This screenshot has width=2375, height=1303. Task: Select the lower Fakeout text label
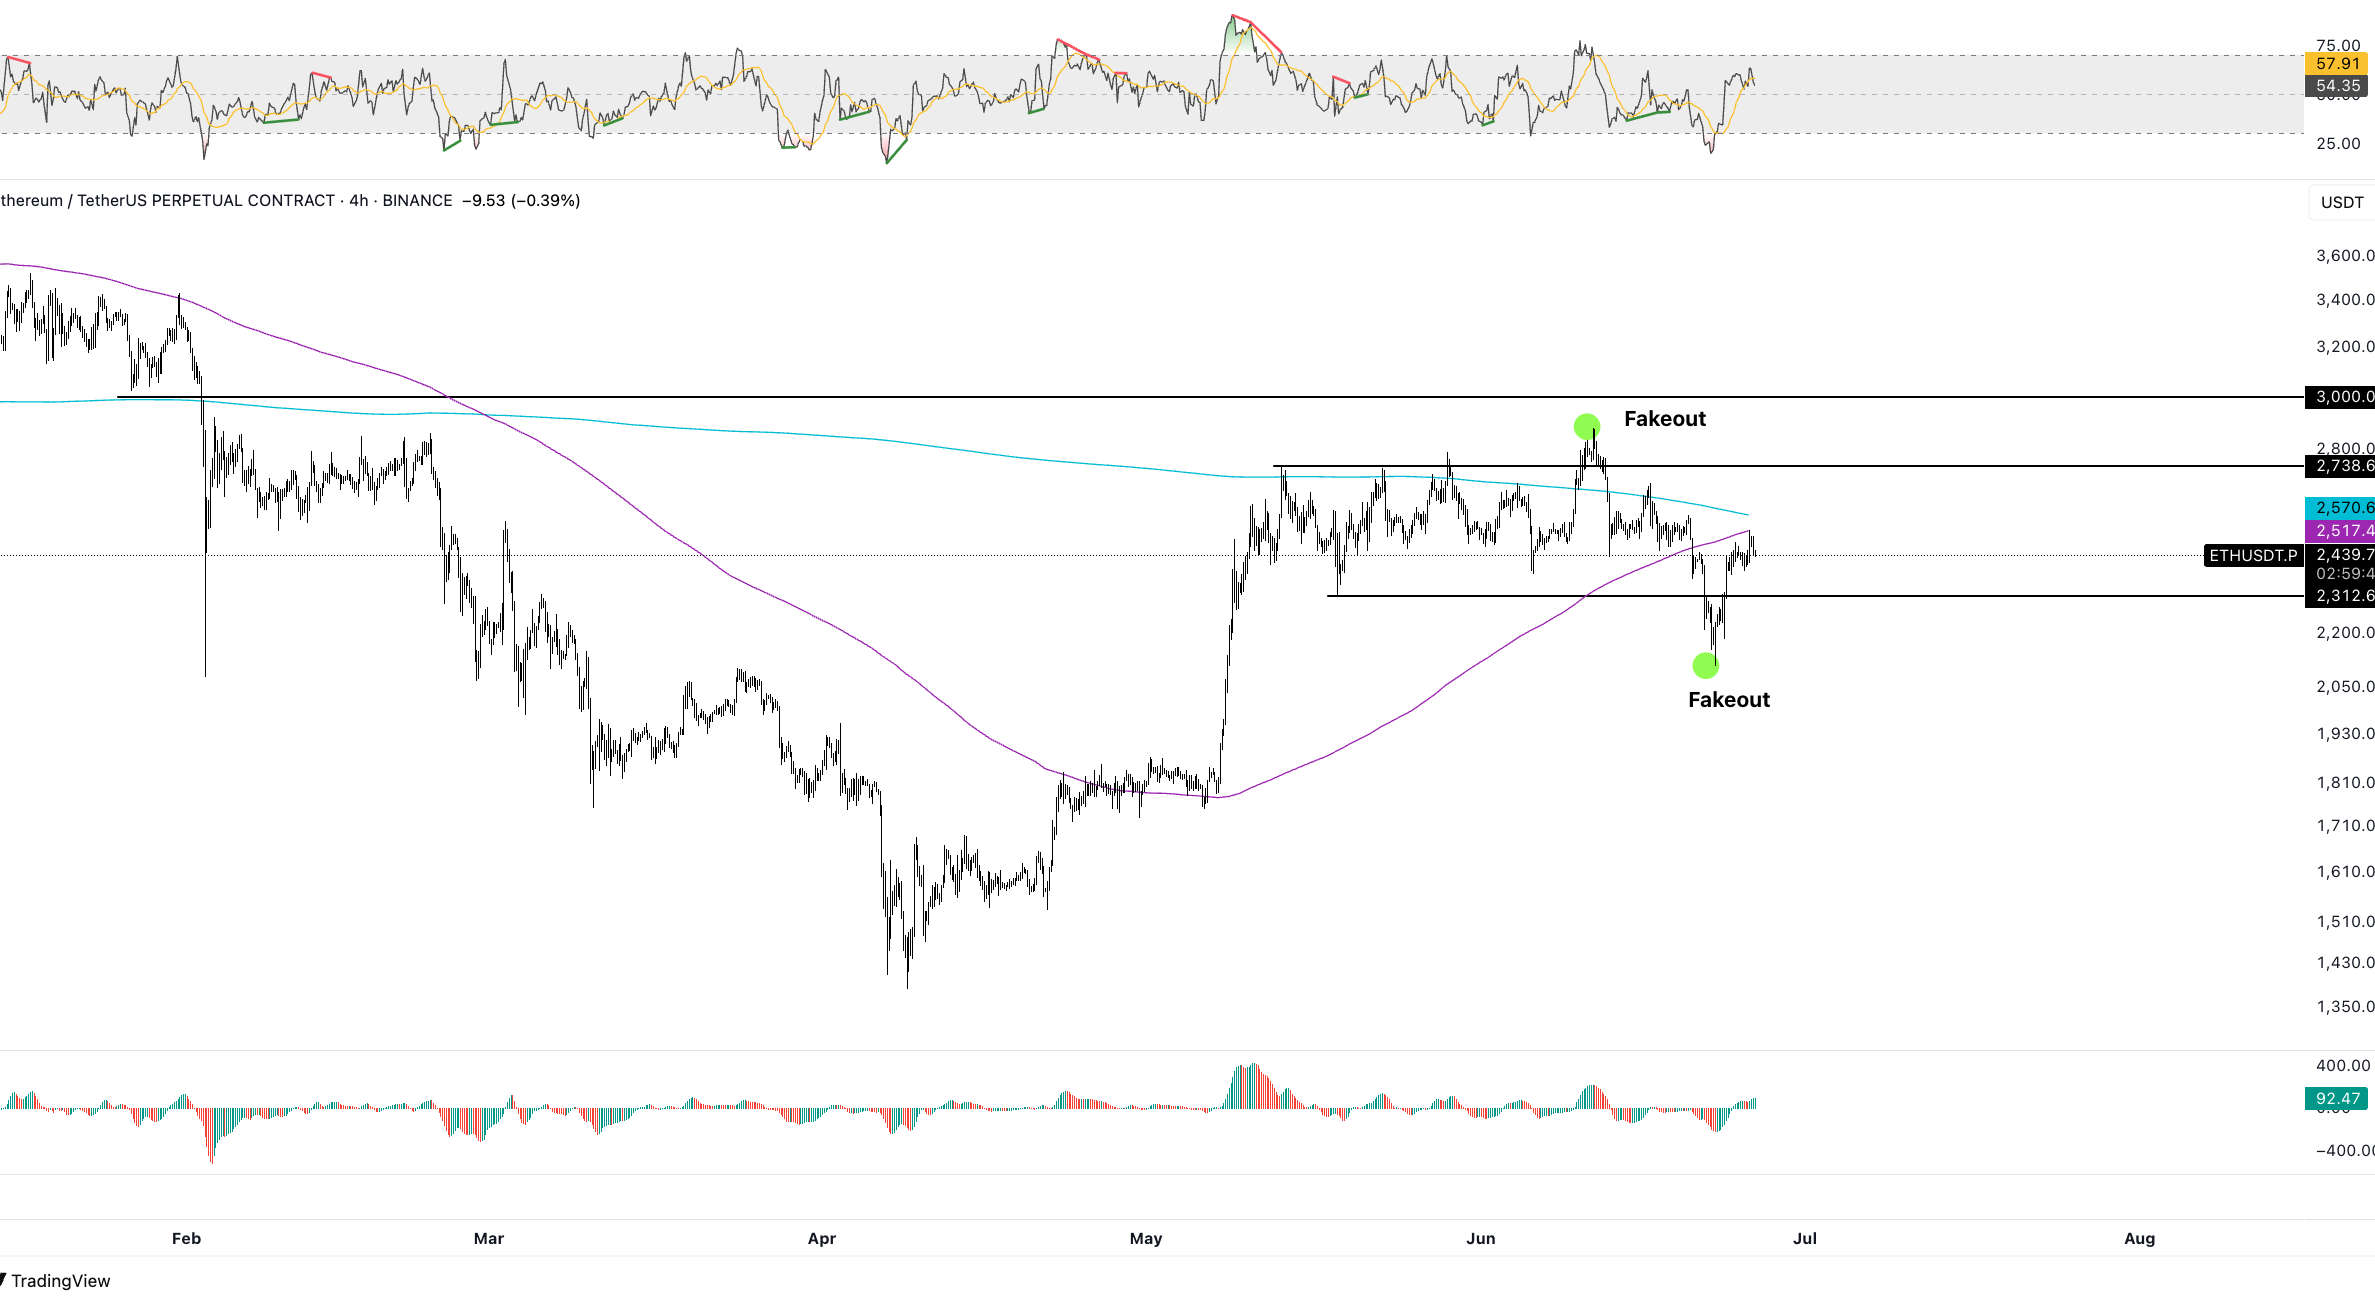pyautogui.click(x=1729, y=700)
